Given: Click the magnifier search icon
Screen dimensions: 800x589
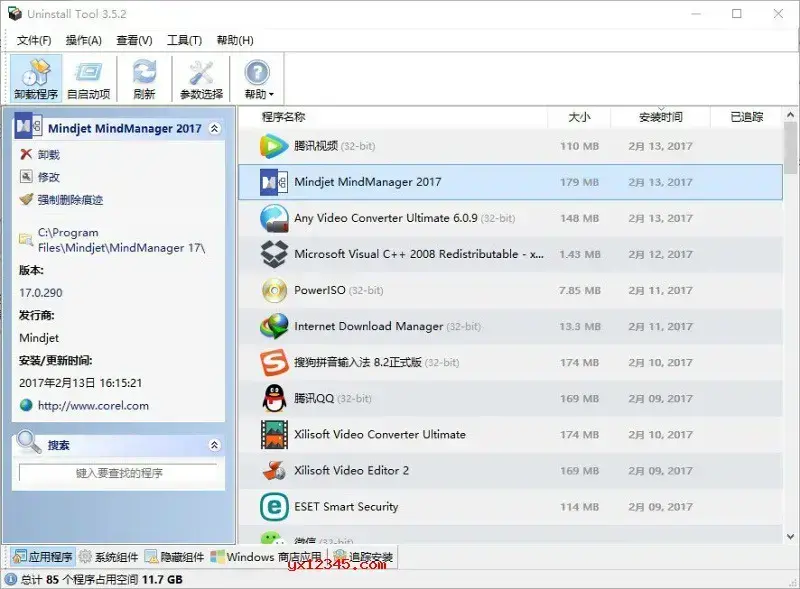Looking at the screenshot, I should 29,443.
